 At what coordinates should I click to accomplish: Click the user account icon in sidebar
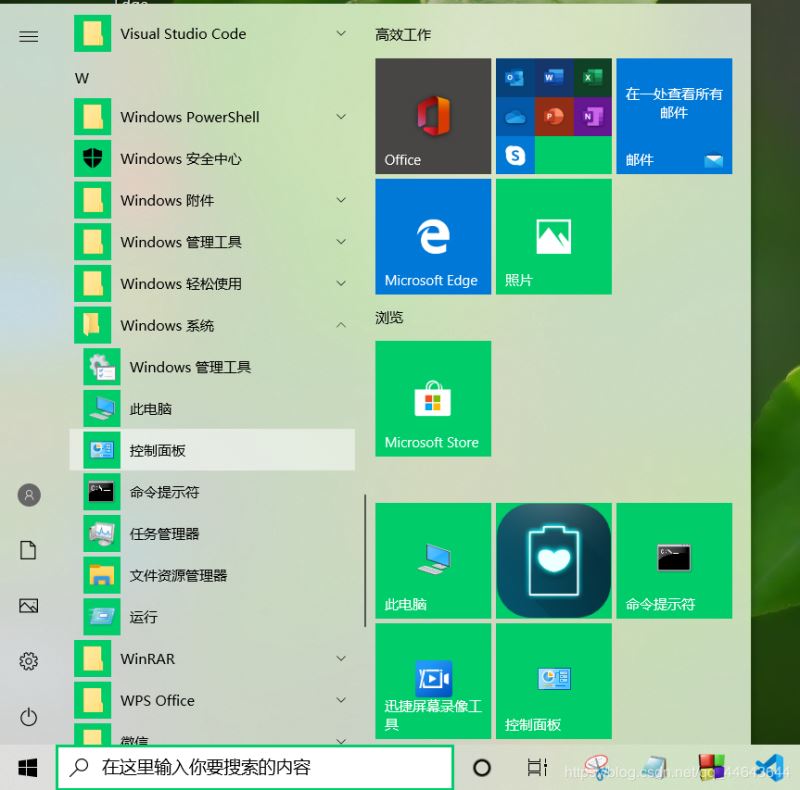pos(28,495)
